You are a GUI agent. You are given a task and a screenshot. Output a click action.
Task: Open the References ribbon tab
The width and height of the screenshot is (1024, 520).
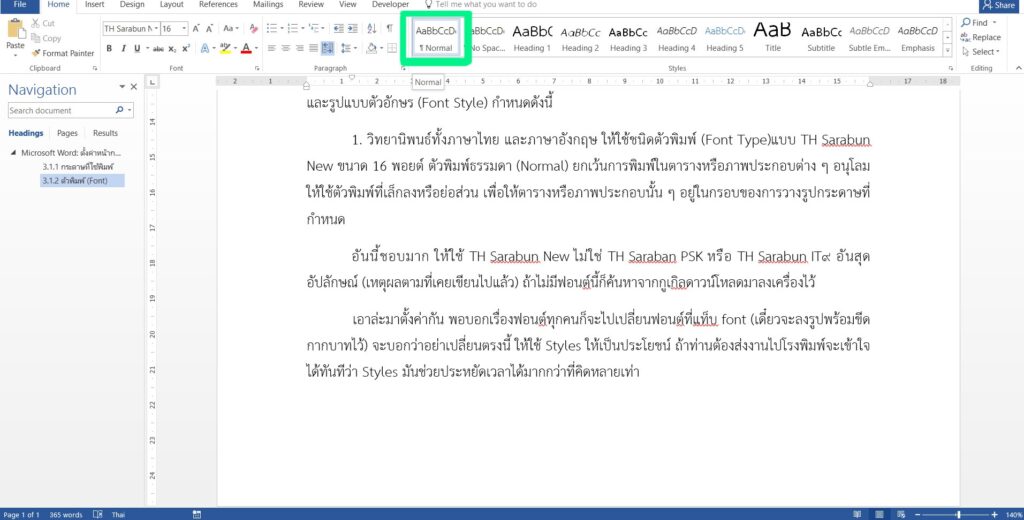click(x=218, y=5)
